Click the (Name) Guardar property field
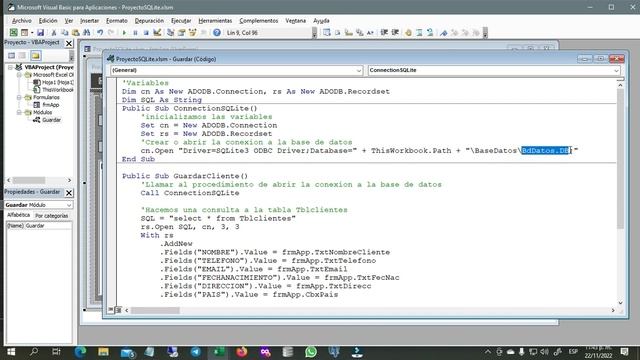The image size is (640, 360). pos(39,226)
